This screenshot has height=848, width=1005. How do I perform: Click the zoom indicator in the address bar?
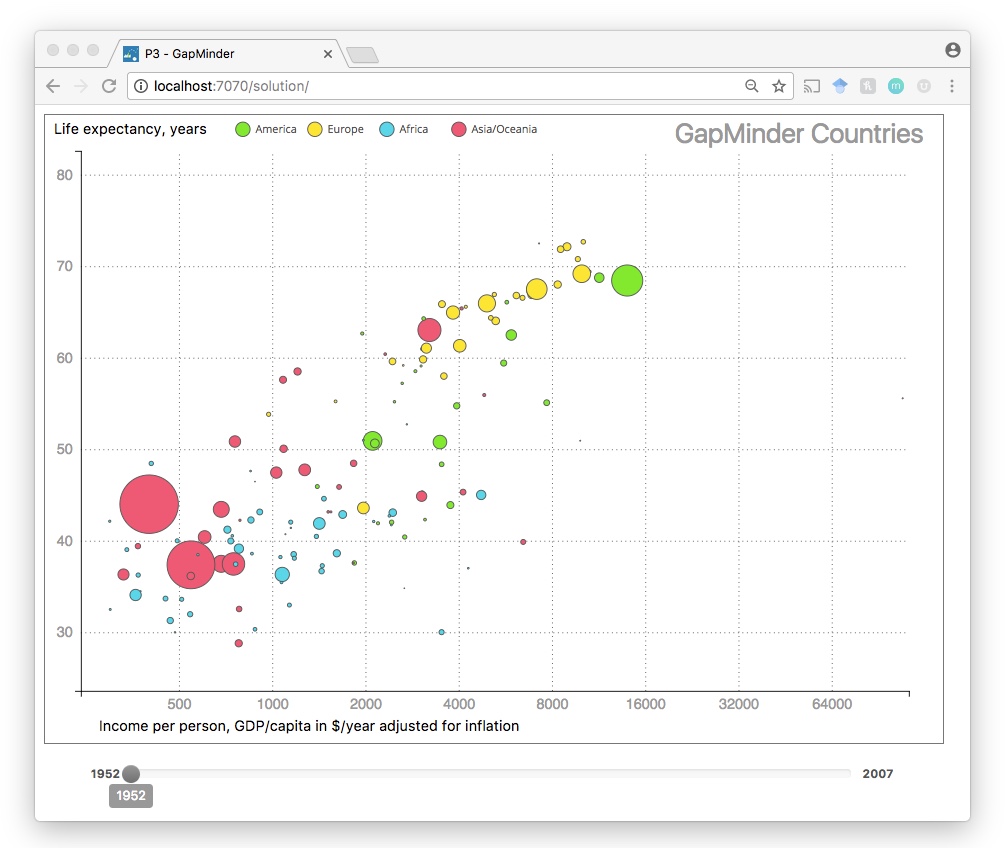[x=752, y=87]
